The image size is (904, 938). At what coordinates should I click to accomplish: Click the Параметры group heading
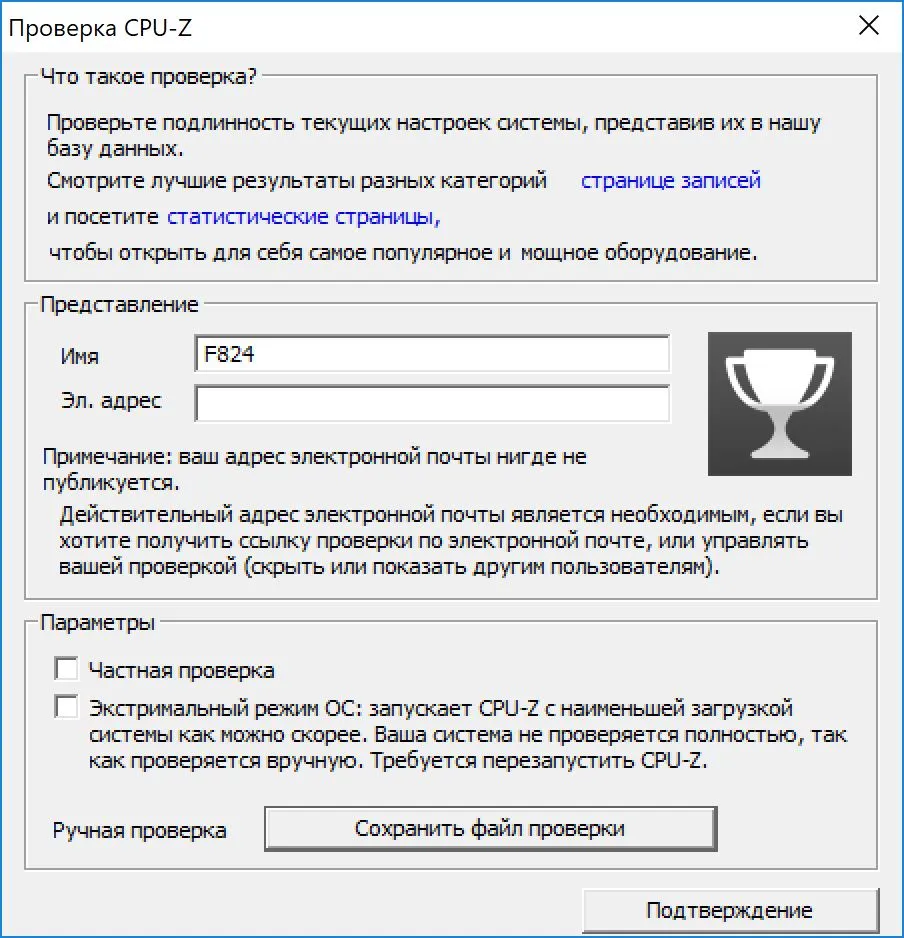click(x=98, y=623)
